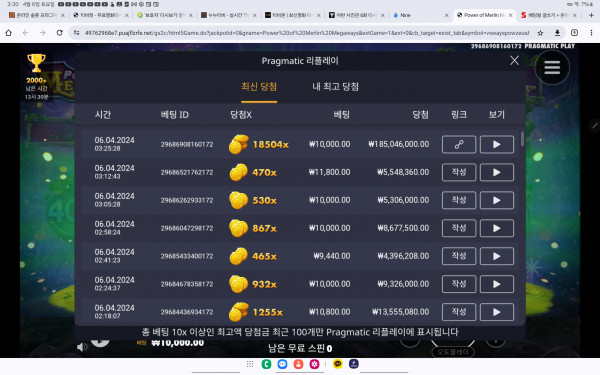Click 작성 button for 1255x win
Image resolution: width=600 pixels, height=375 pixels.
pos(459,312)
